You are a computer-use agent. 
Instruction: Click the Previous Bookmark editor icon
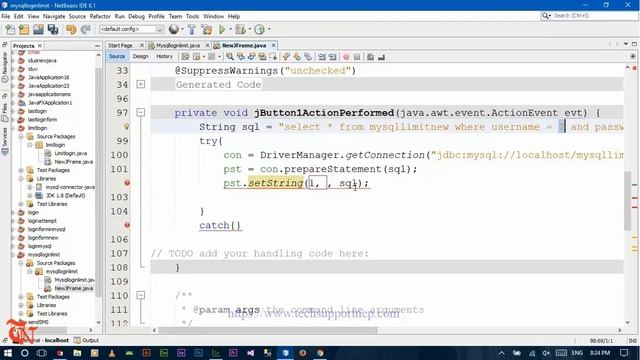tap(287, 57)
